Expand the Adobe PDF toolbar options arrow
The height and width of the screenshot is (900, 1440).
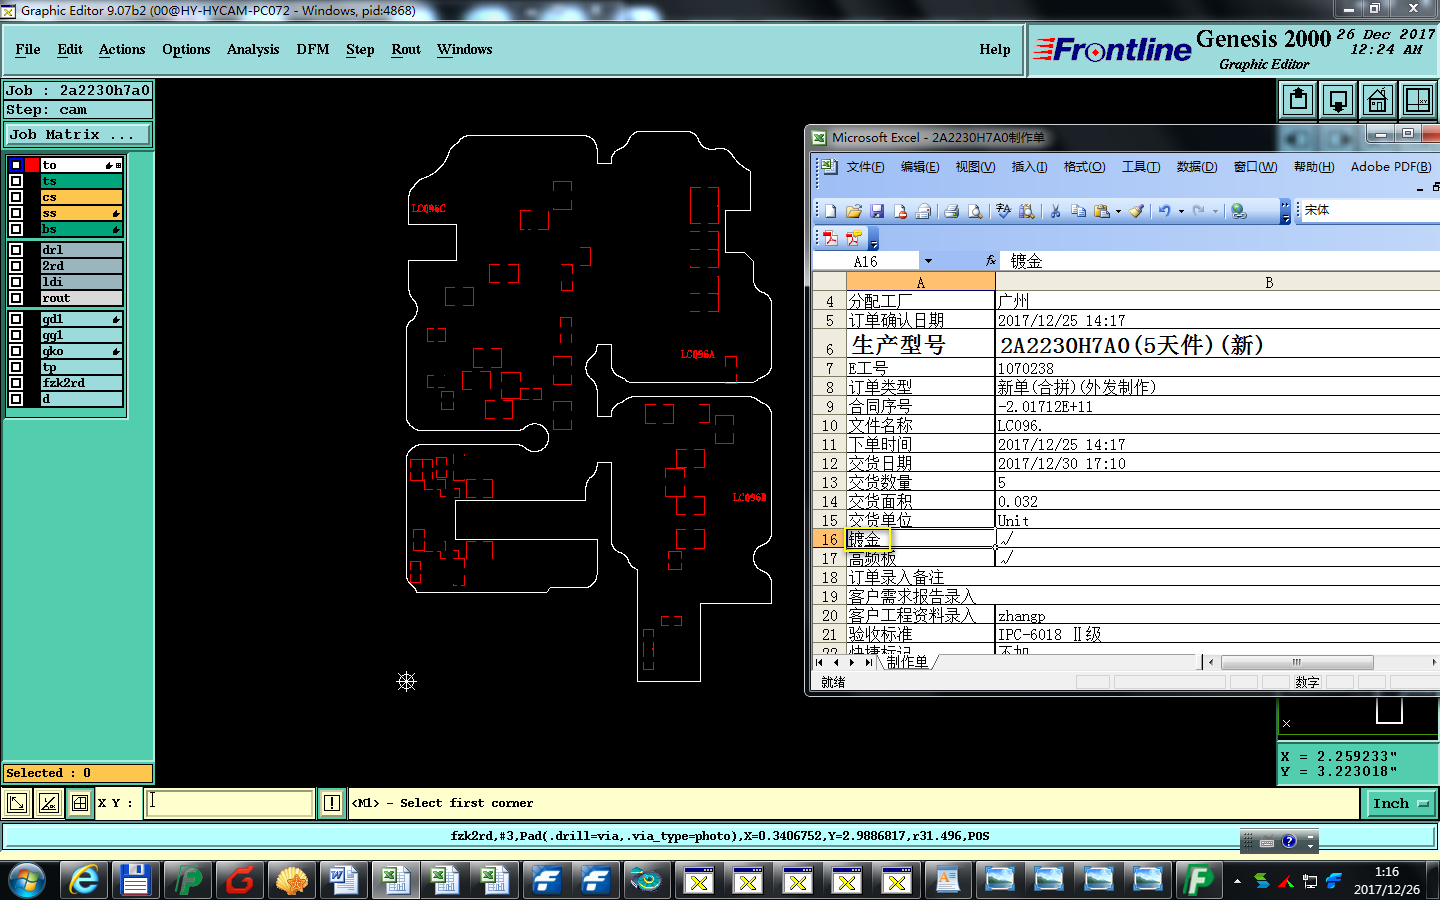tap(873, 240)
